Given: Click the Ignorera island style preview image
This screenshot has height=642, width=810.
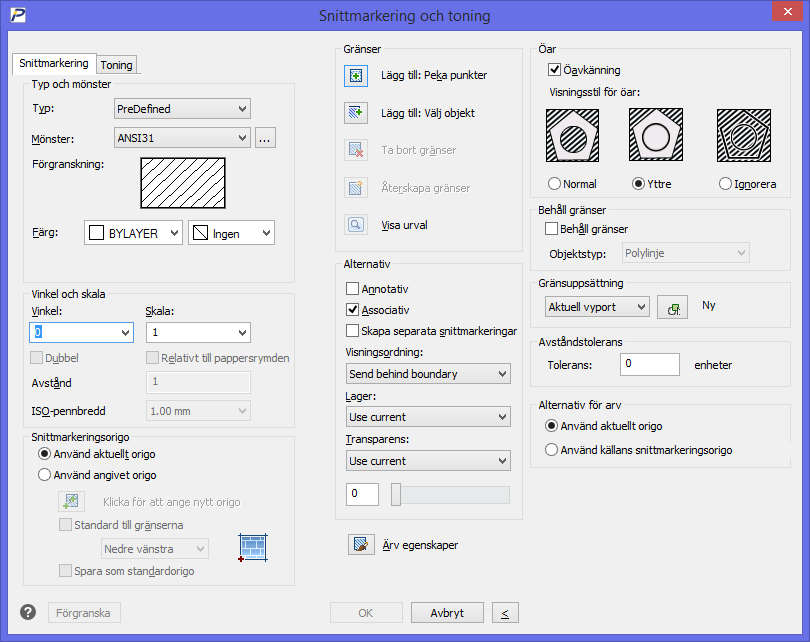Looking at the screenshot, I should click(x=744, y=135).
